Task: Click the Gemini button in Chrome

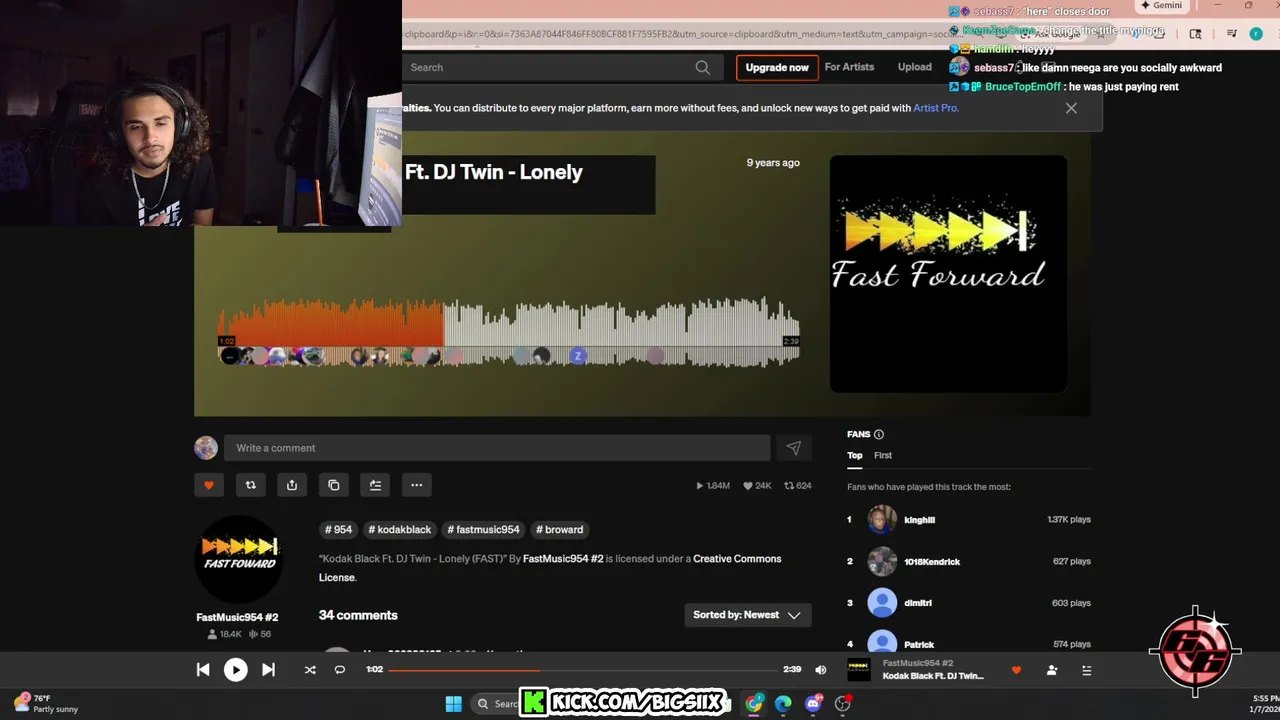Action: (1161, 6)
